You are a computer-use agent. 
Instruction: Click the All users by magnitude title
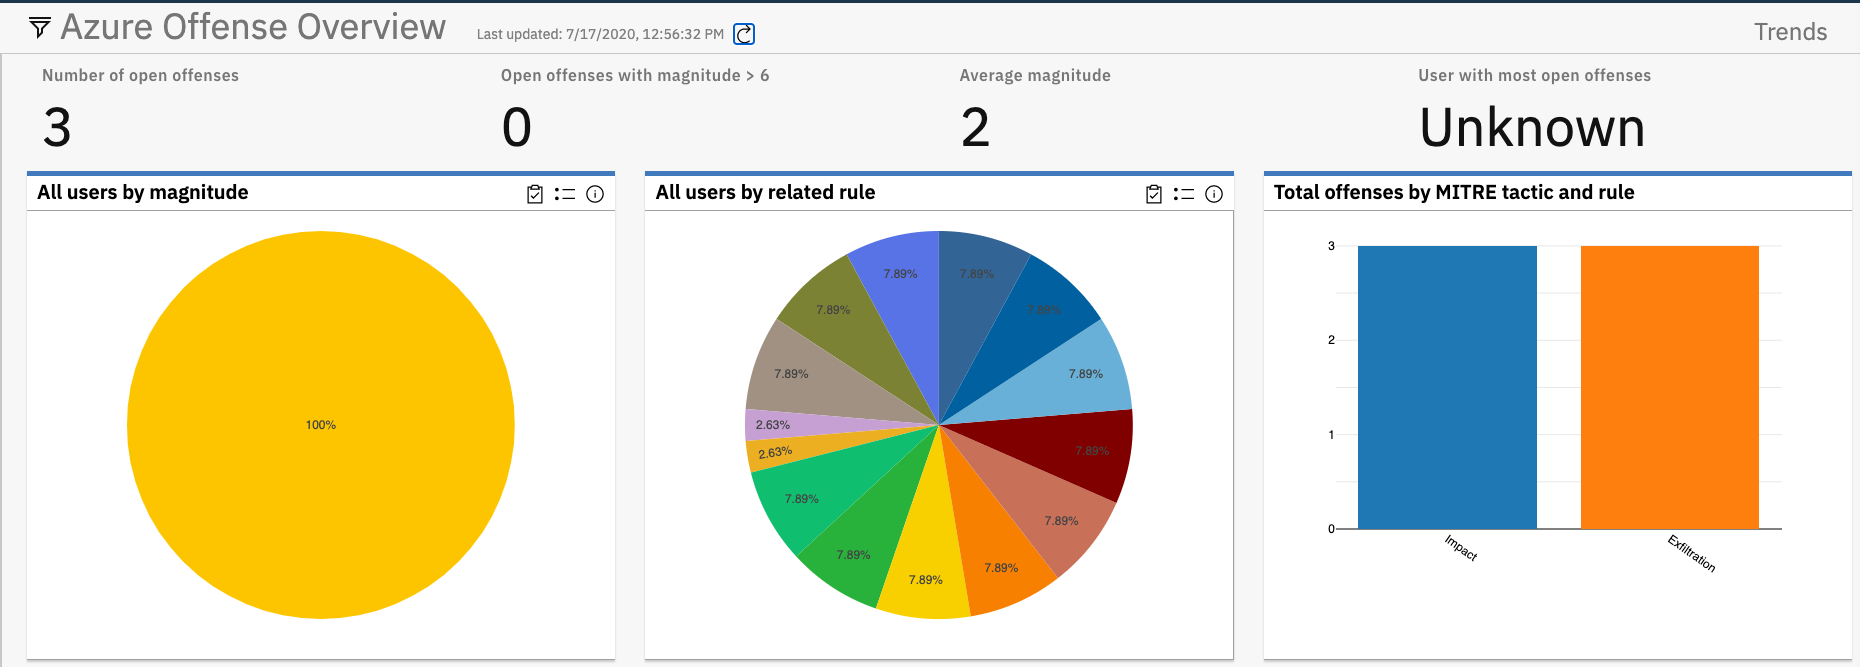tap(143, 192)
